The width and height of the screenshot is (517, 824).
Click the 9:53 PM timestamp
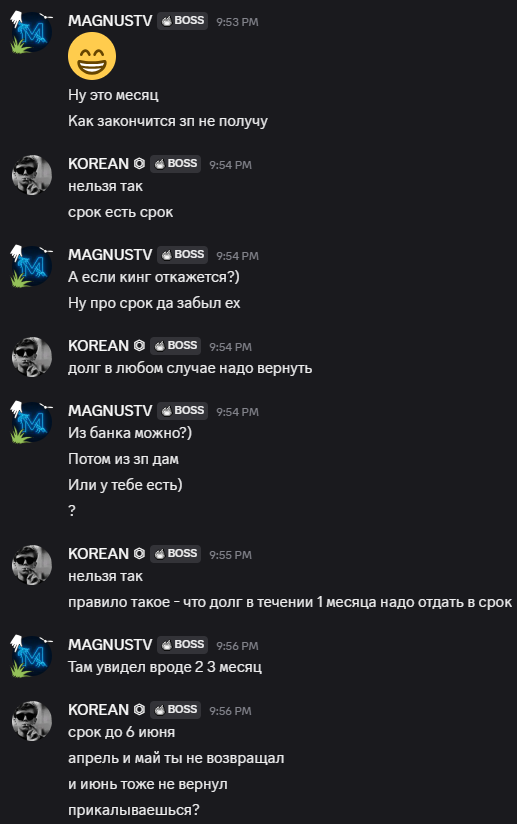click(x=237, y=22)
